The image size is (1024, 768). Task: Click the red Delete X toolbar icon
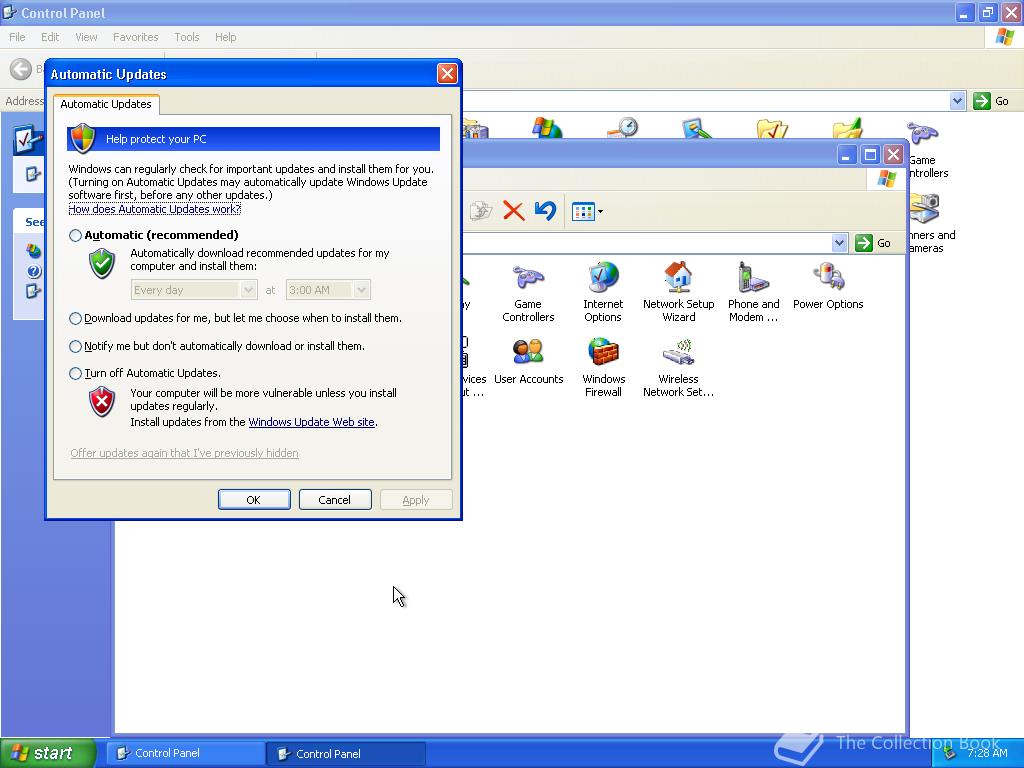tap(513, 211)
